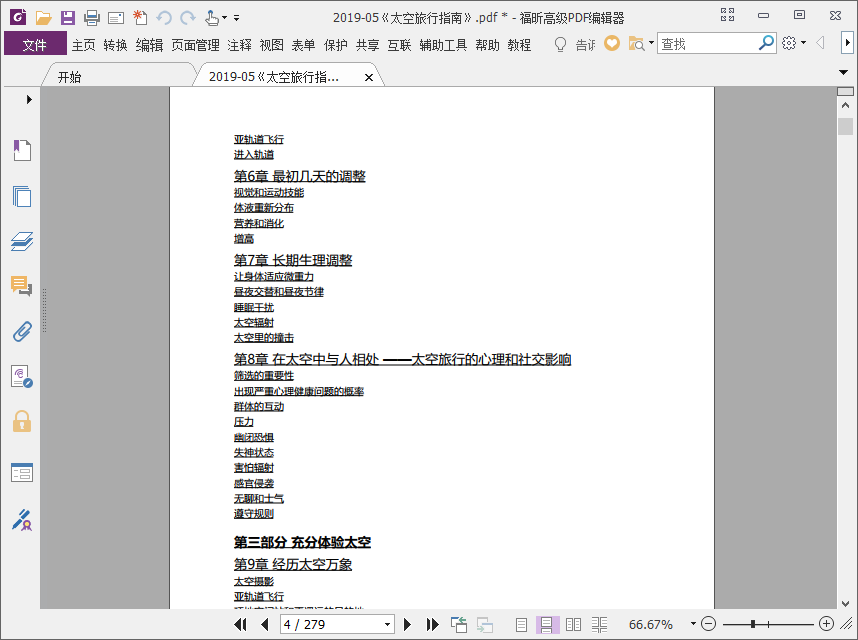Follow the 第9章 经历太空万象 link
Viewport: 858px width, 640px height.
(x=293, y=564)
